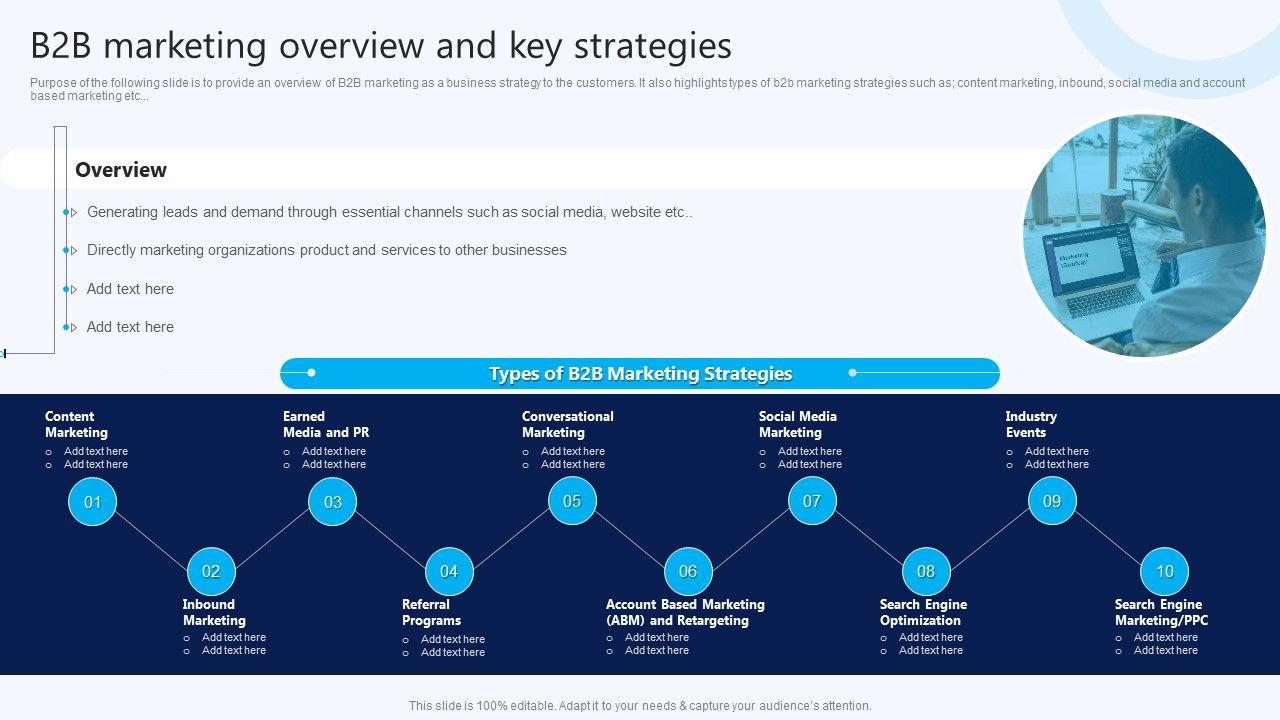Image resolution: width=1280 pixels, height=720 pixels.
Task: Select the 06 circle marker
Action: click(688, 571)
